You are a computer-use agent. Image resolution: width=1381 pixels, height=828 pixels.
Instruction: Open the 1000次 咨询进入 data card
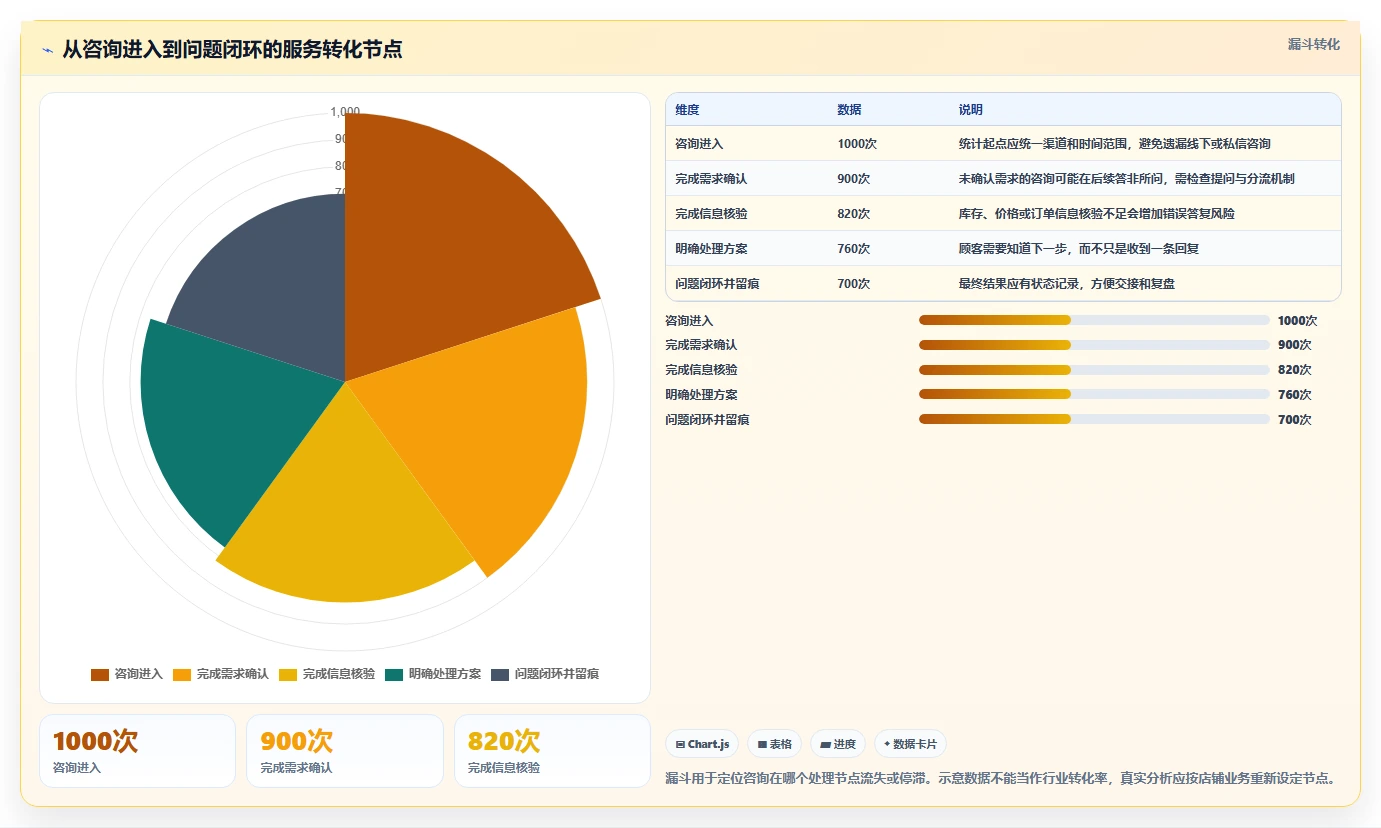pyautogui.click(x=137, y=751)
